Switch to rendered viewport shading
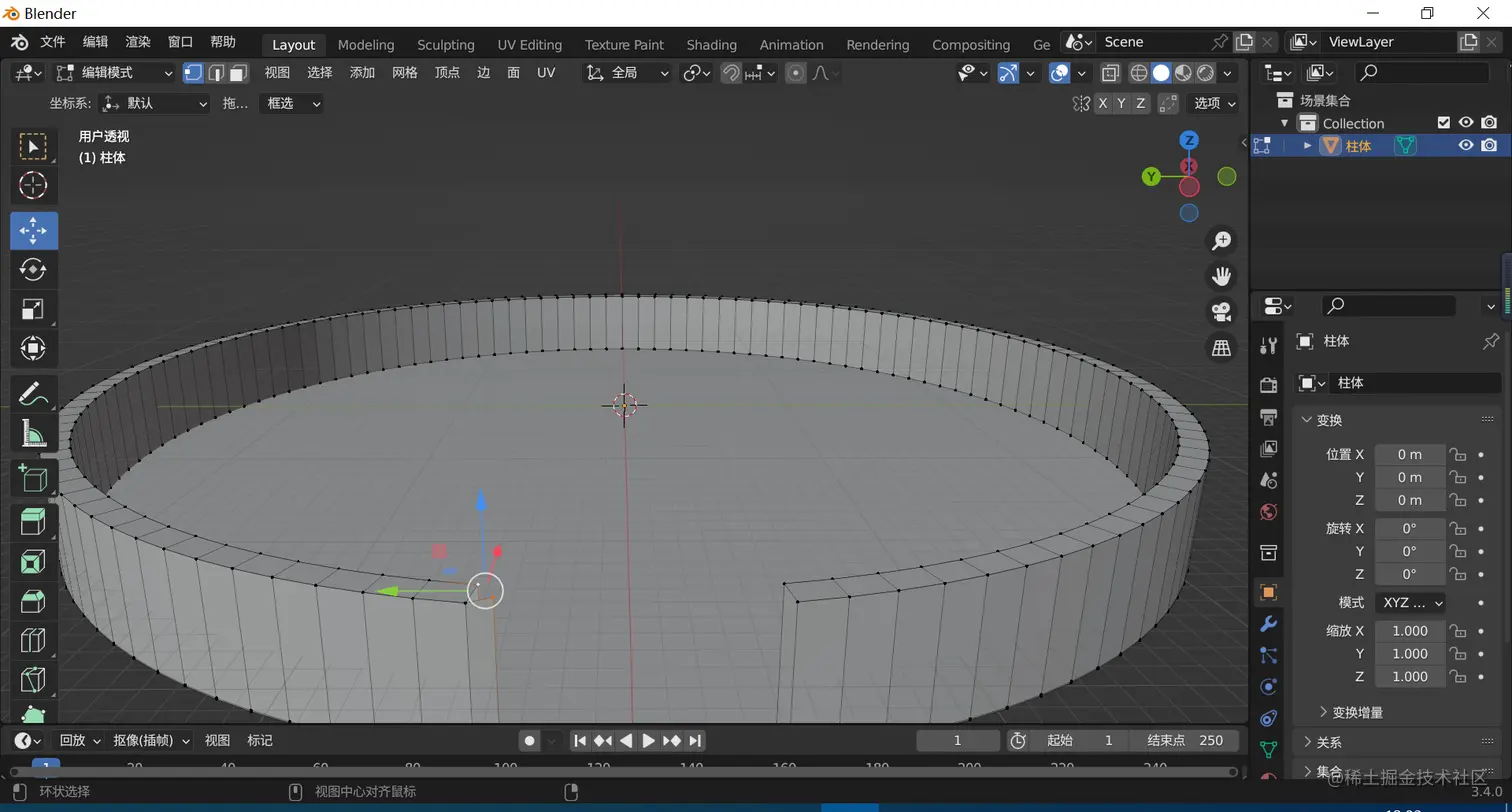Image resolution: width=1512 pixels, height=812 pixels. tap(1205, 73)
